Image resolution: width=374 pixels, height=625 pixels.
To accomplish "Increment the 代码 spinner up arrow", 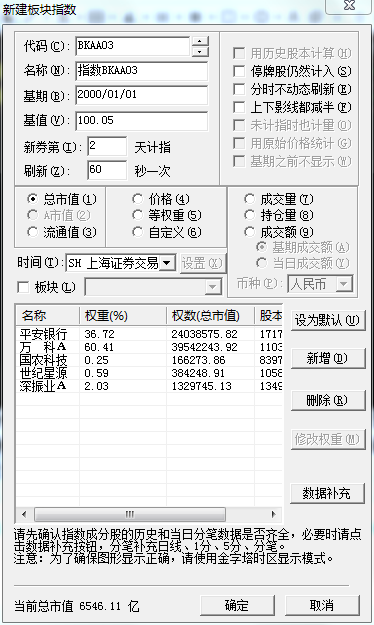I will pyautogui.click(x=200, y=41).
